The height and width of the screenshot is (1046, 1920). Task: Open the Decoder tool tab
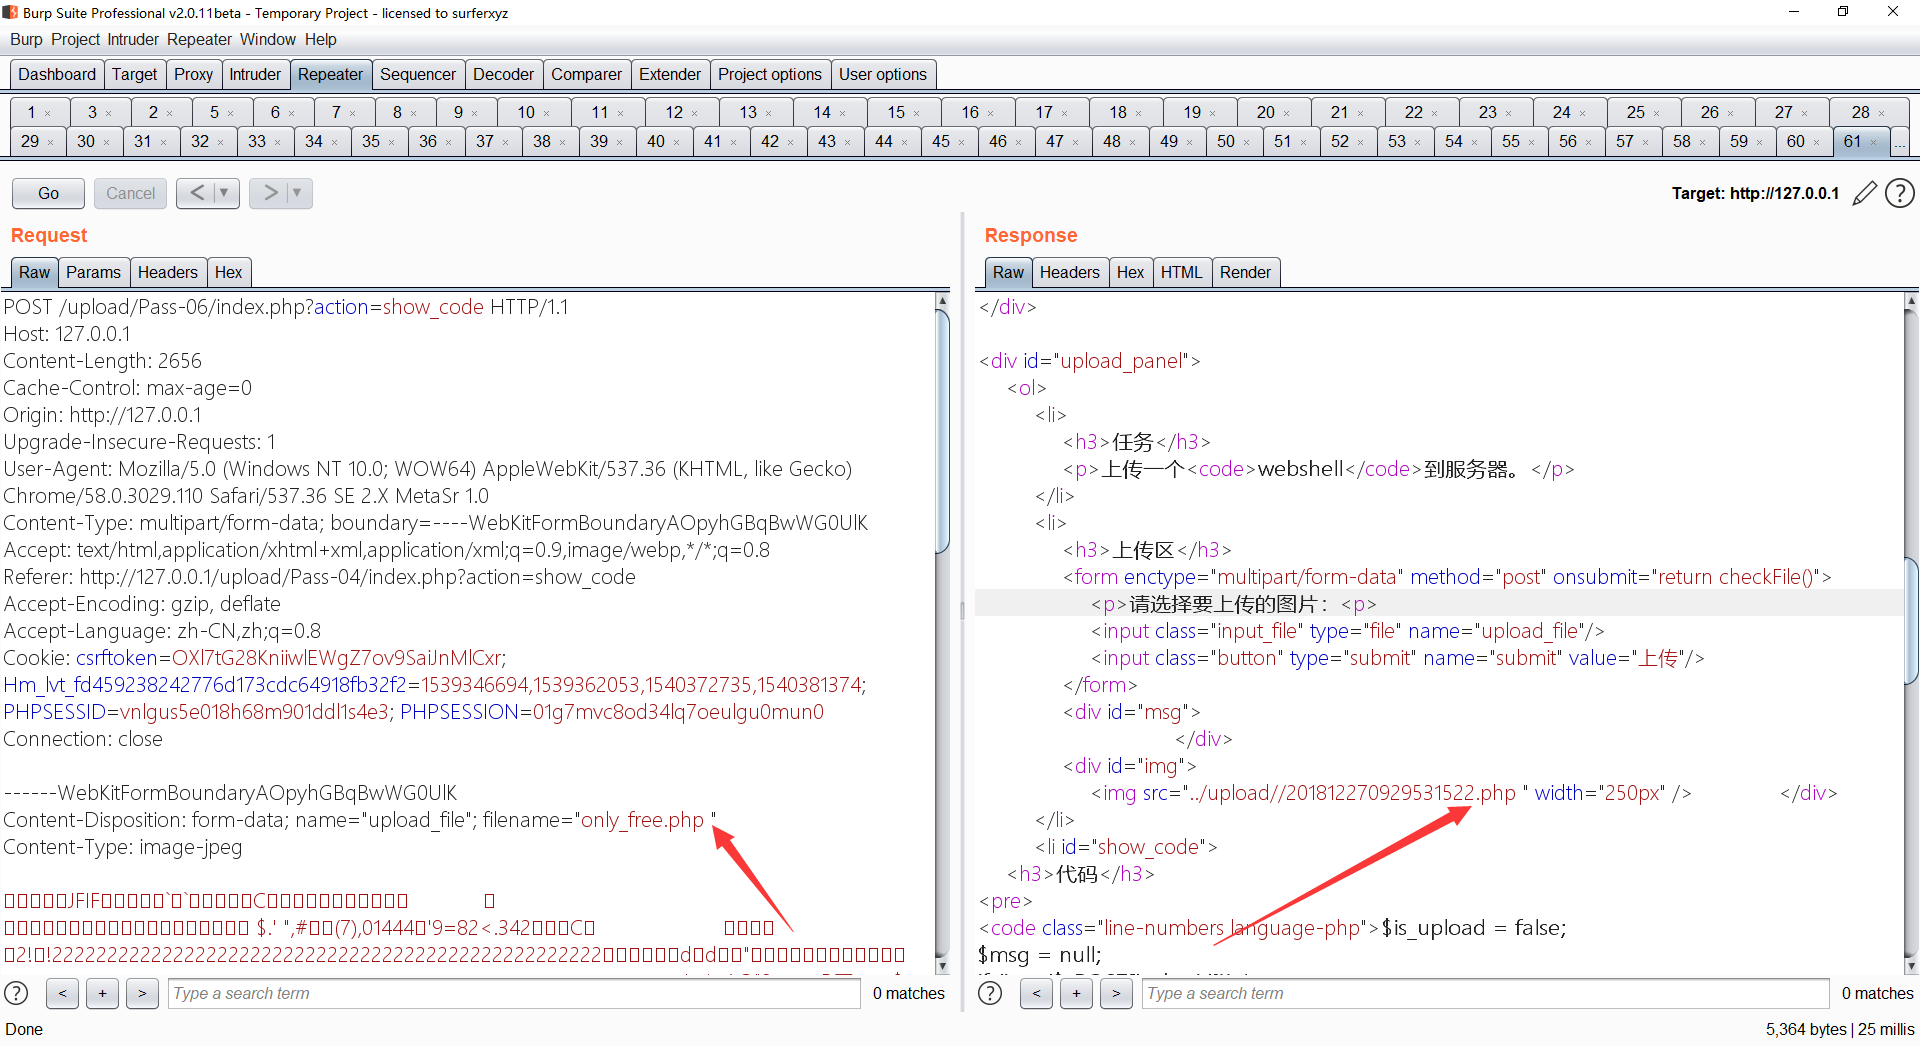click(503, 74)
